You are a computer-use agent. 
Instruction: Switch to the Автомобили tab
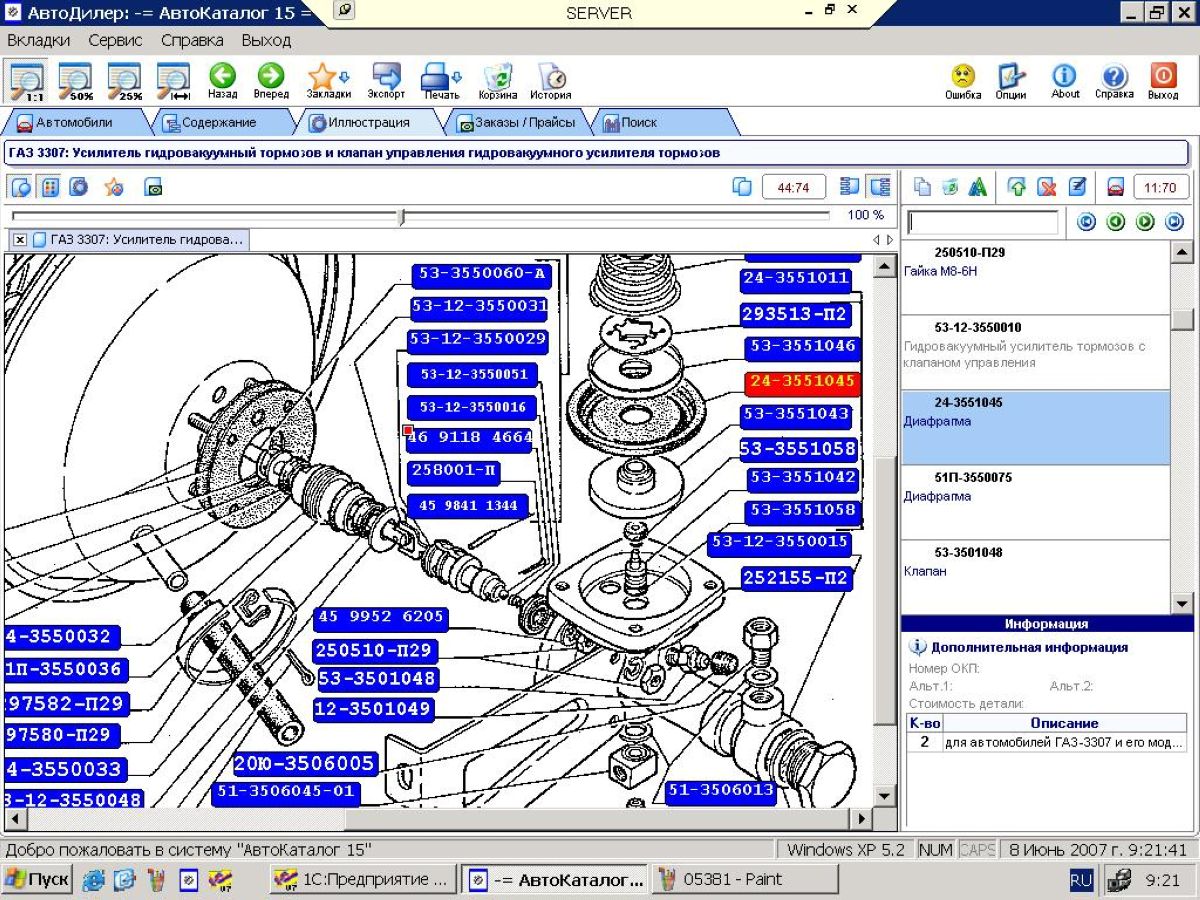point(72,123)
